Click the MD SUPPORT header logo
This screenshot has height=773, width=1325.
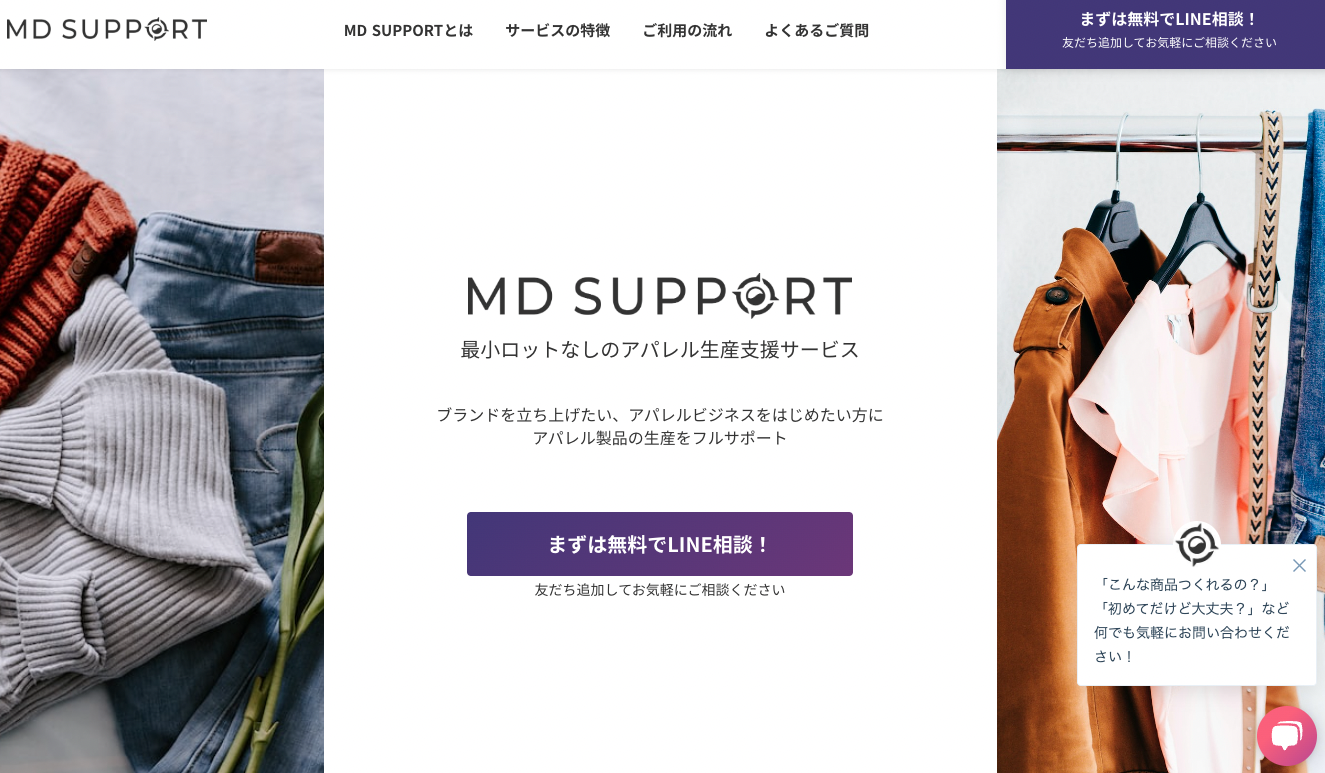[x=106, y=29]
